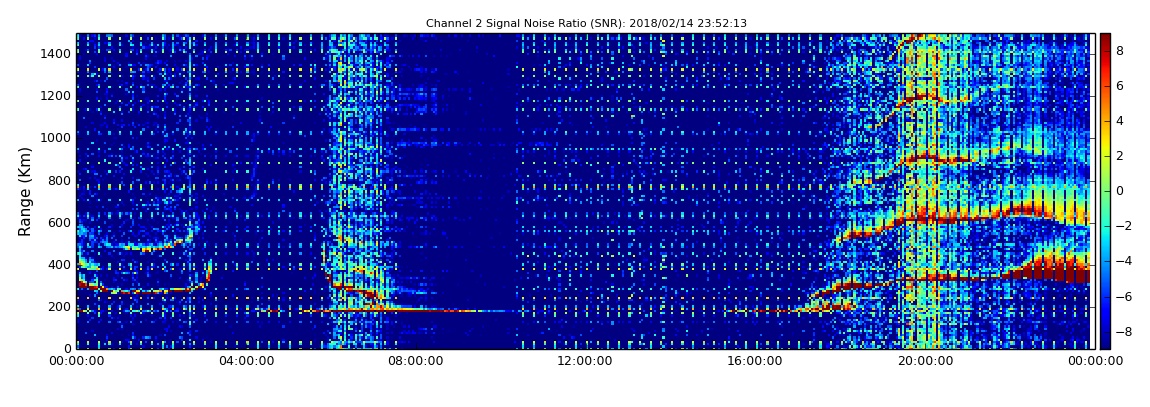Click the 08:00:00 time axis label
This screenshot has height=407, width=1150.
[414, 361]
